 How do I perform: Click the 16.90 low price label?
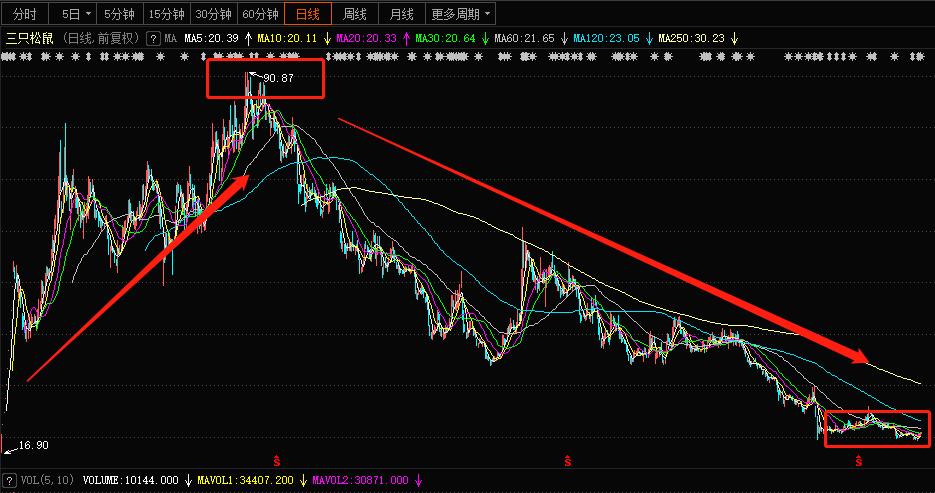coord(33,445)
